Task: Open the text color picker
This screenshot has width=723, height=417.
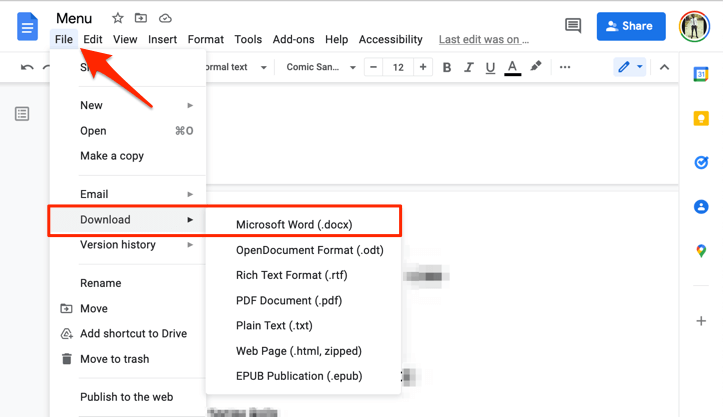Action: pyautogui.click(x=512, y=68)
